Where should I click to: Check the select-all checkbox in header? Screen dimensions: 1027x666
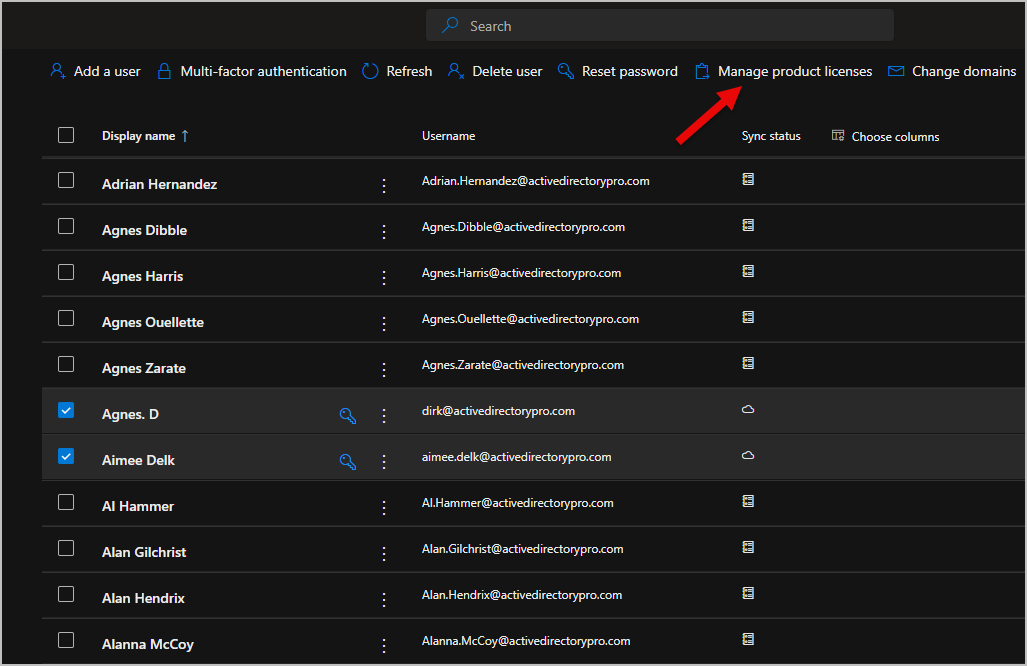click(x=65, y=134)
